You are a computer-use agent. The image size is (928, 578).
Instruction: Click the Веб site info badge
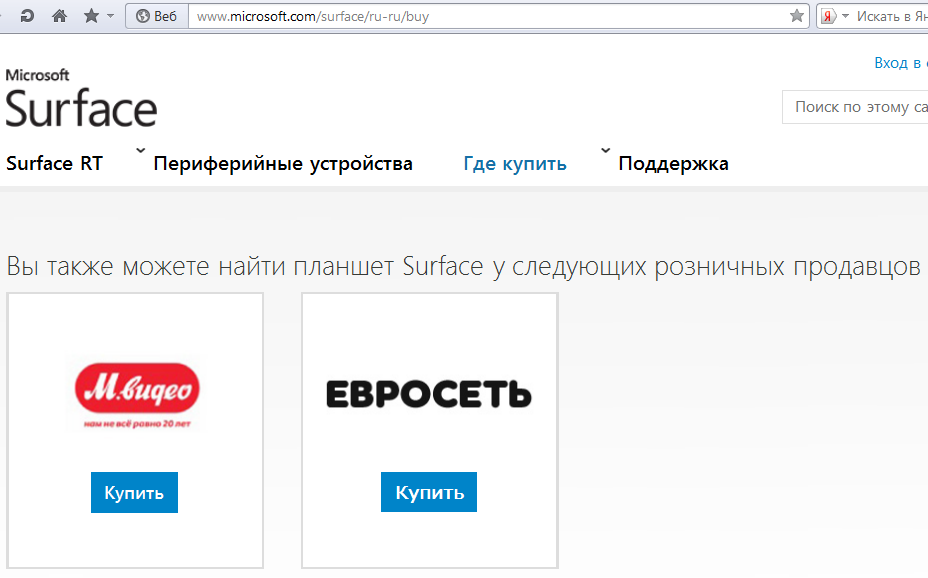[157, 16]
